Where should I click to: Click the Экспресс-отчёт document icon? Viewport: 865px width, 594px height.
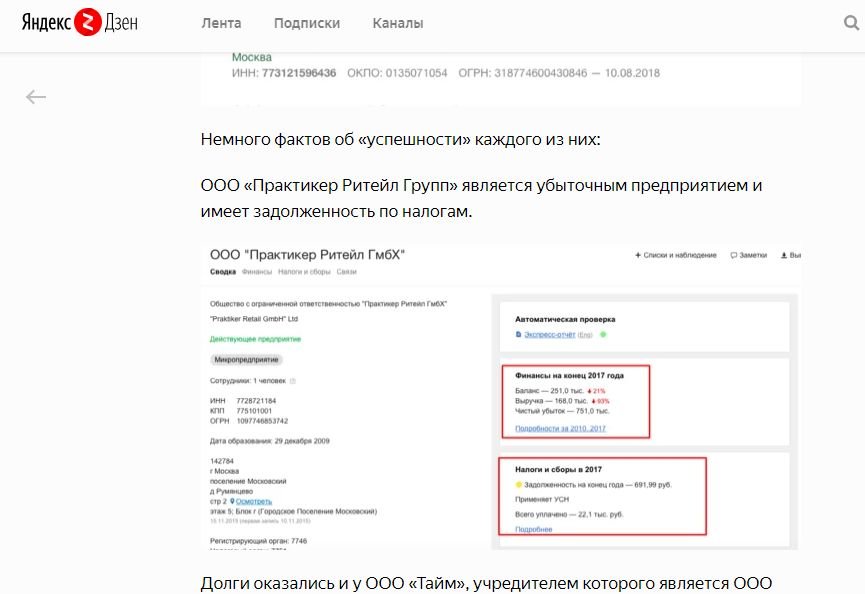[518, 334]
